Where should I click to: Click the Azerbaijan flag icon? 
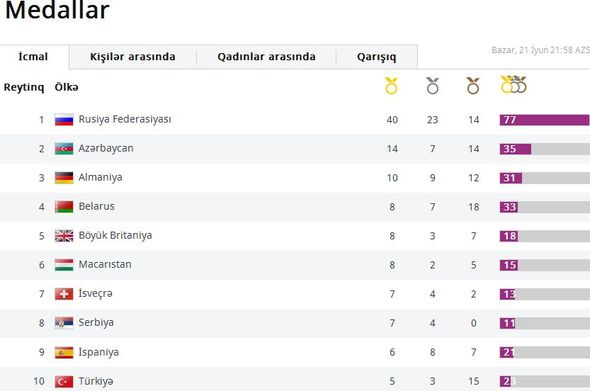coord(64,149)
